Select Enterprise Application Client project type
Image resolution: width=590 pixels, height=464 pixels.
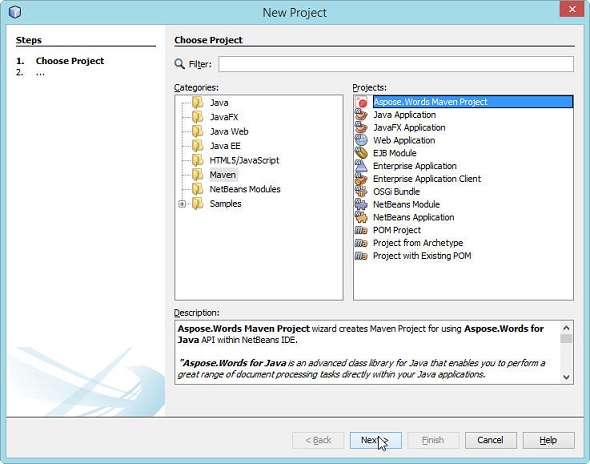[427, 179]
